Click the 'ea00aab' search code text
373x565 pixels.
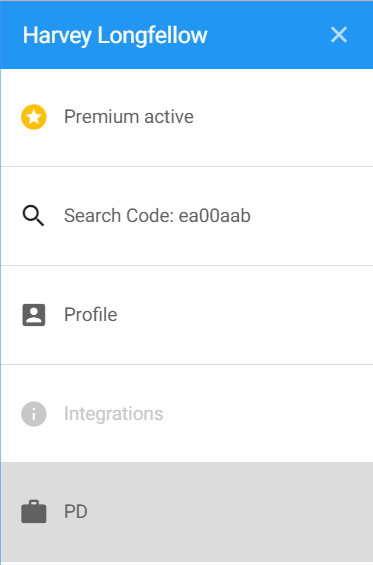(x=214, y=216)
